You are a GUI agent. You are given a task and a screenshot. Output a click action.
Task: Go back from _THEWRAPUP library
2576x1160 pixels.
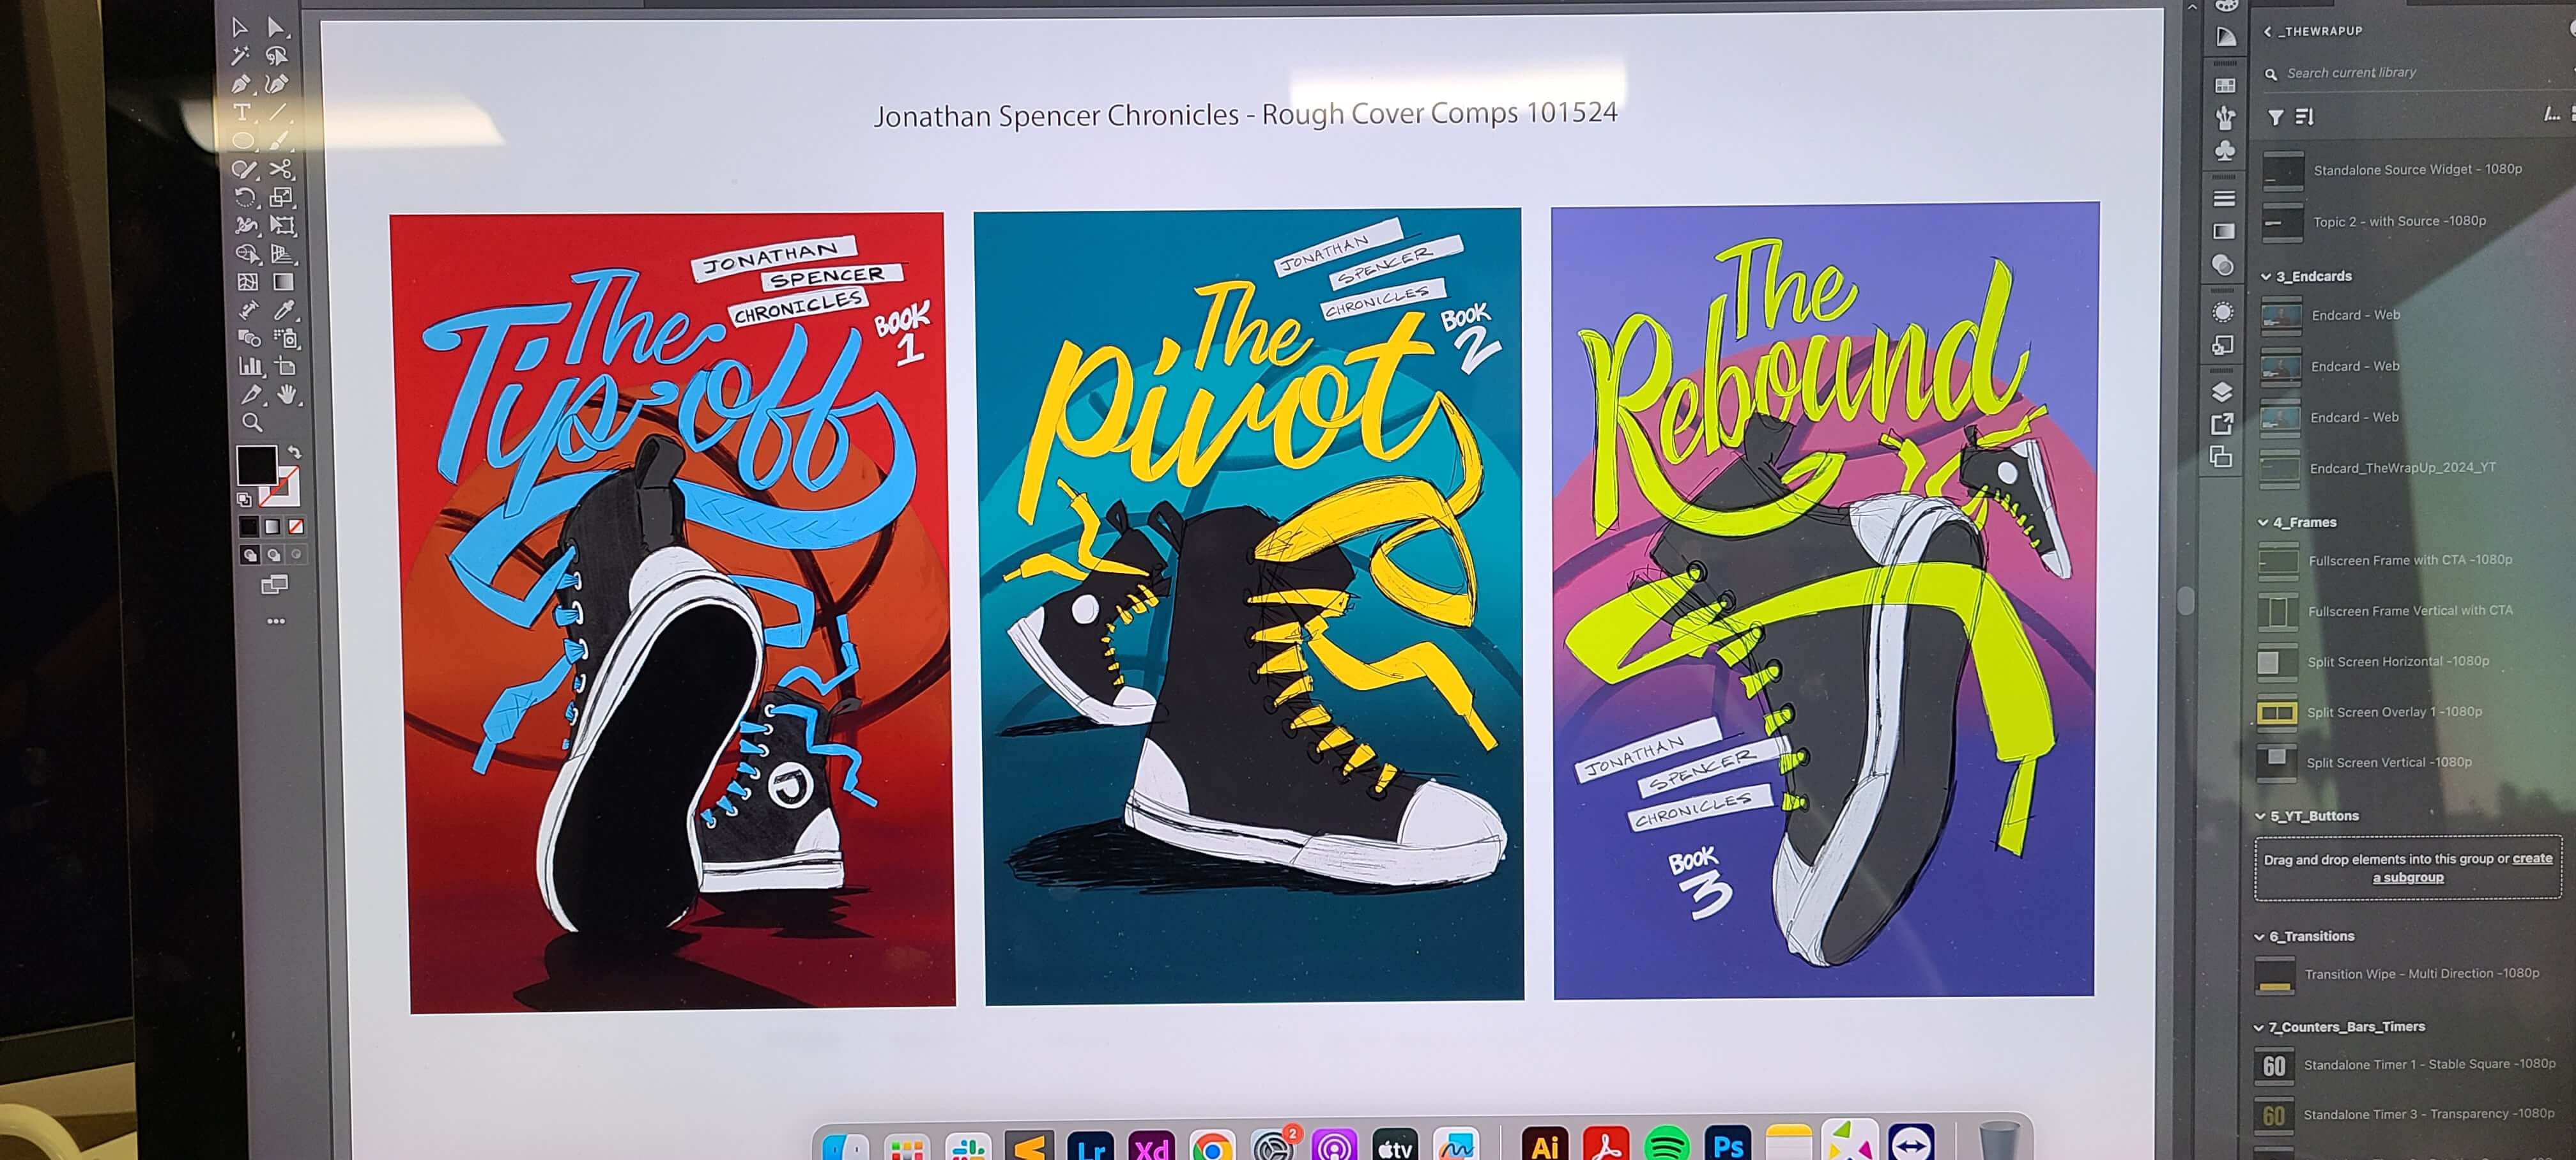click(2268, 31)
